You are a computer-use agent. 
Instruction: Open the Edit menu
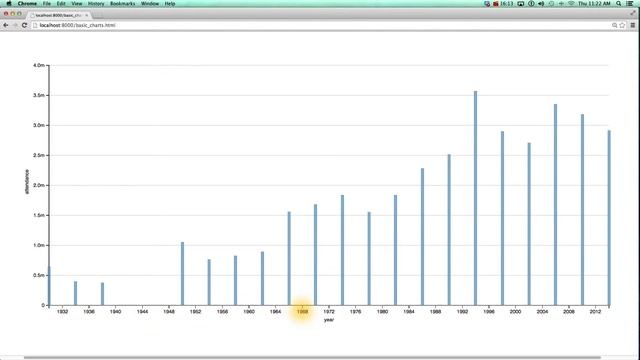click(x=61, y=3)
